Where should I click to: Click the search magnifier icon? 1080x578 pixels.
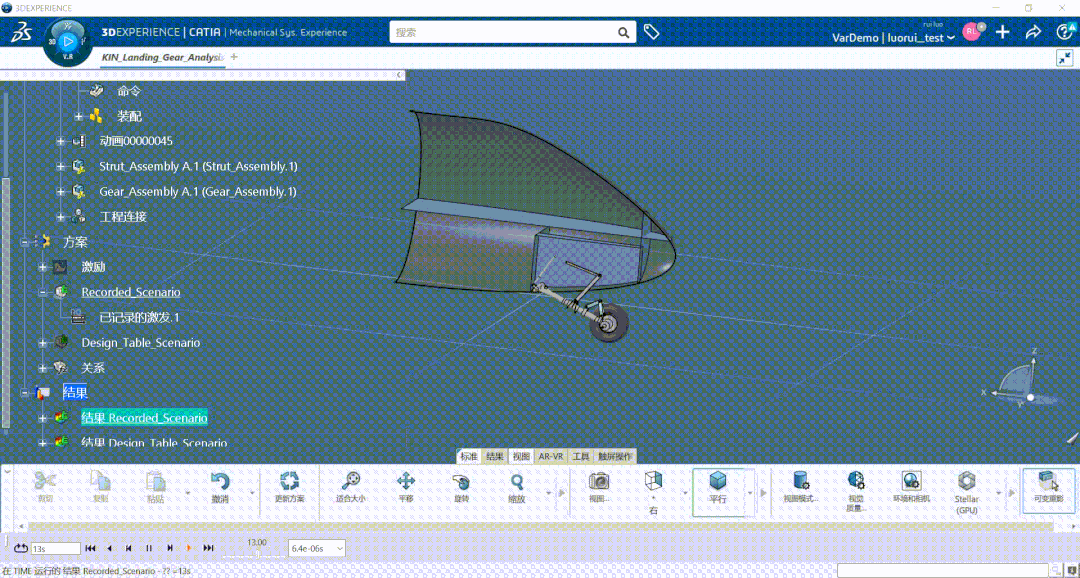(x=623, y=32)
